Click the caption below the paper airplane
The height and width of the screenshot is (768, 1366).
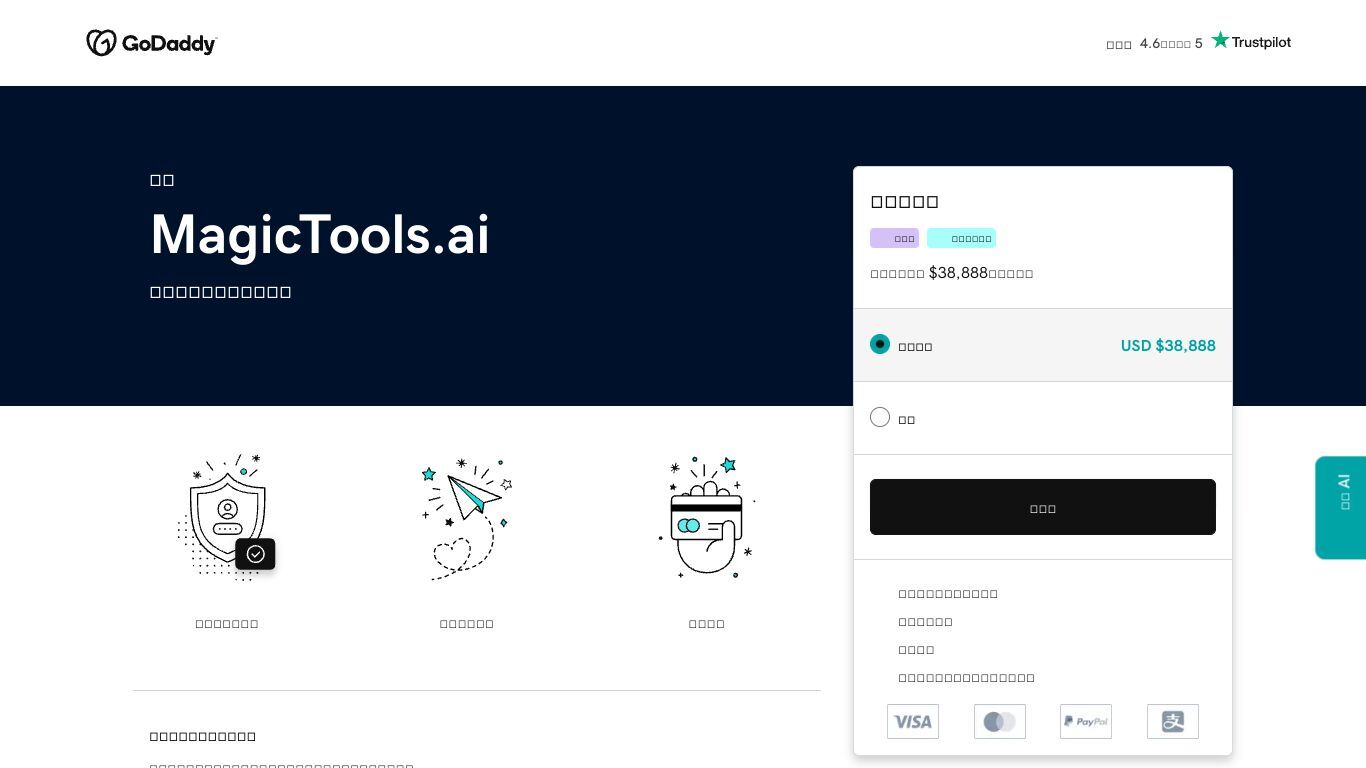(x=467, y=624)
